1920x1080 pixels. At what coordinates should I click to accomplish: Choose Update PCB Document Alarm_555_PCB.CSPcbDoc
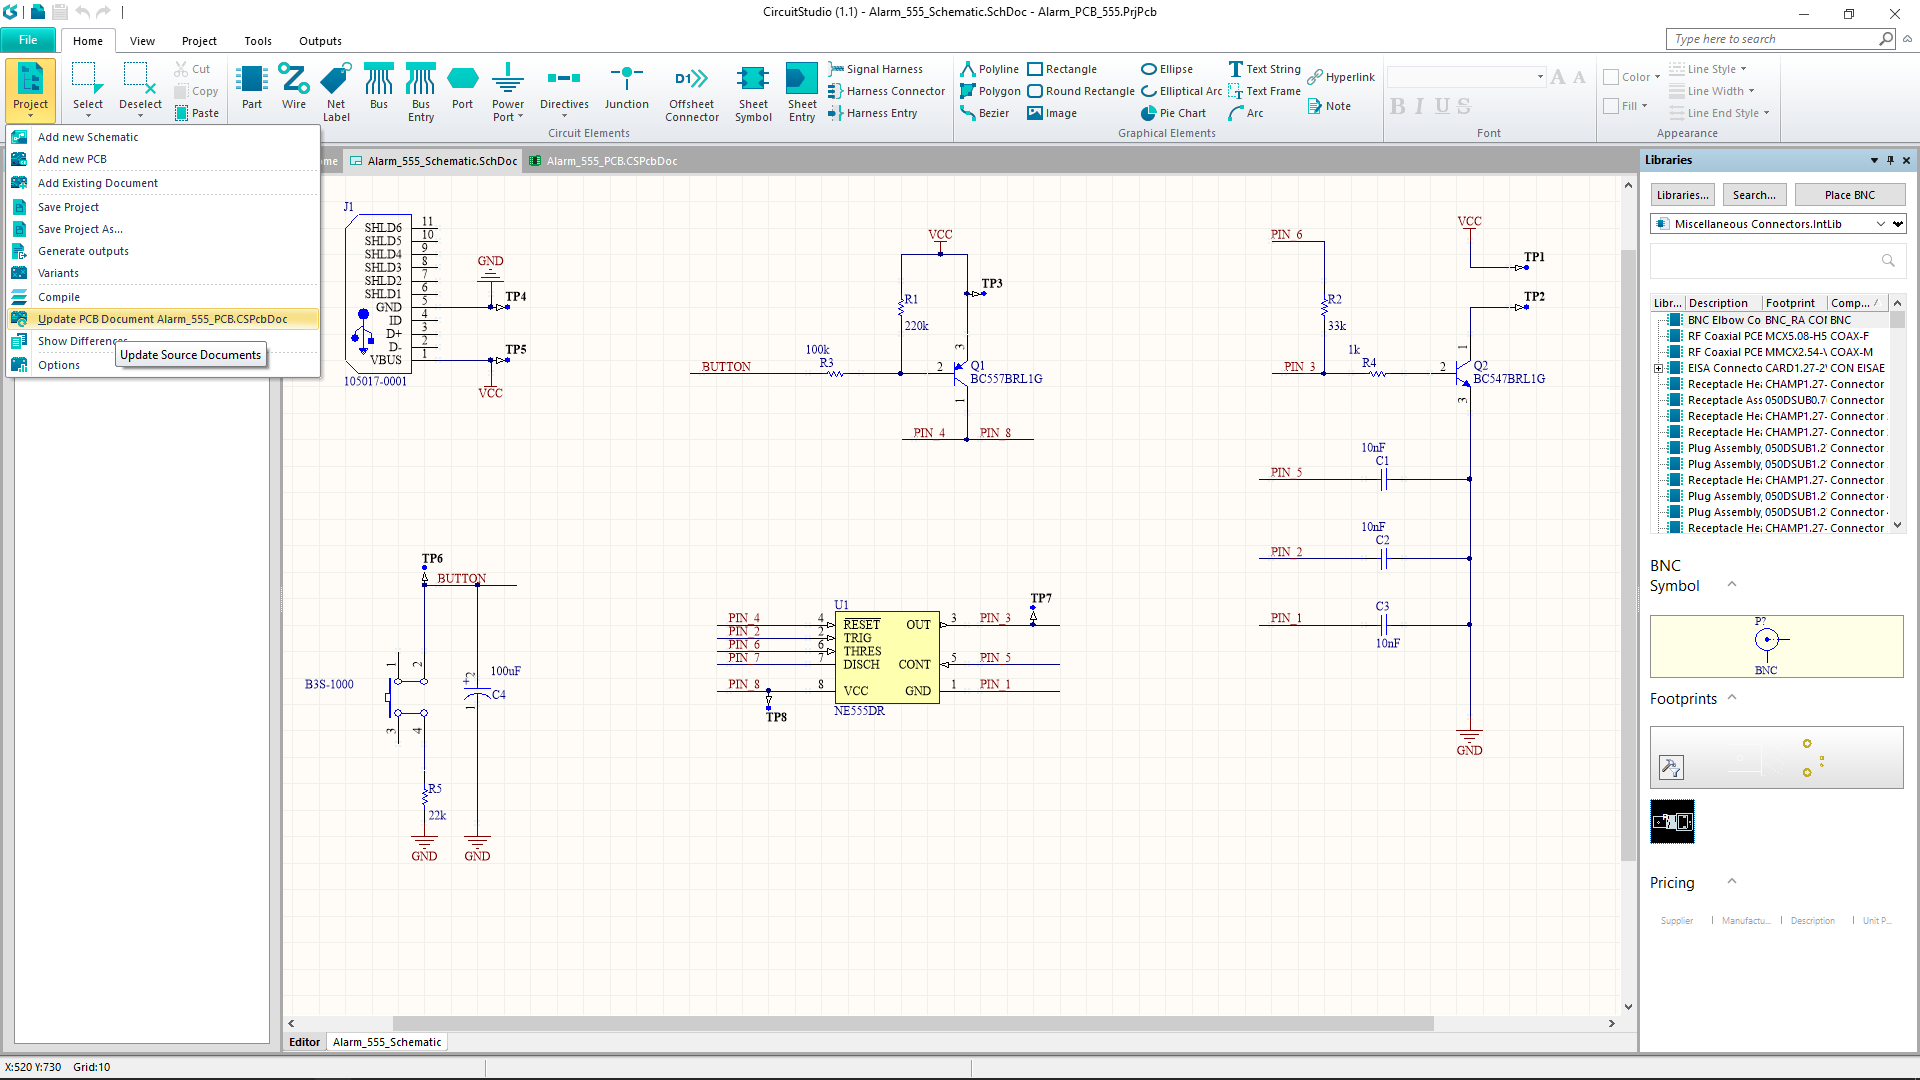tap(163, 318)
